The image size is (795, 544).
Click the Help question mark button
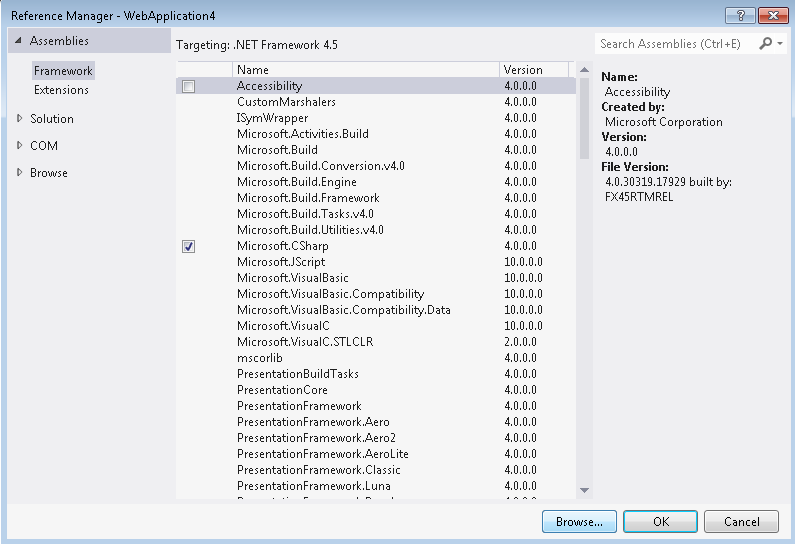[739, 15]
